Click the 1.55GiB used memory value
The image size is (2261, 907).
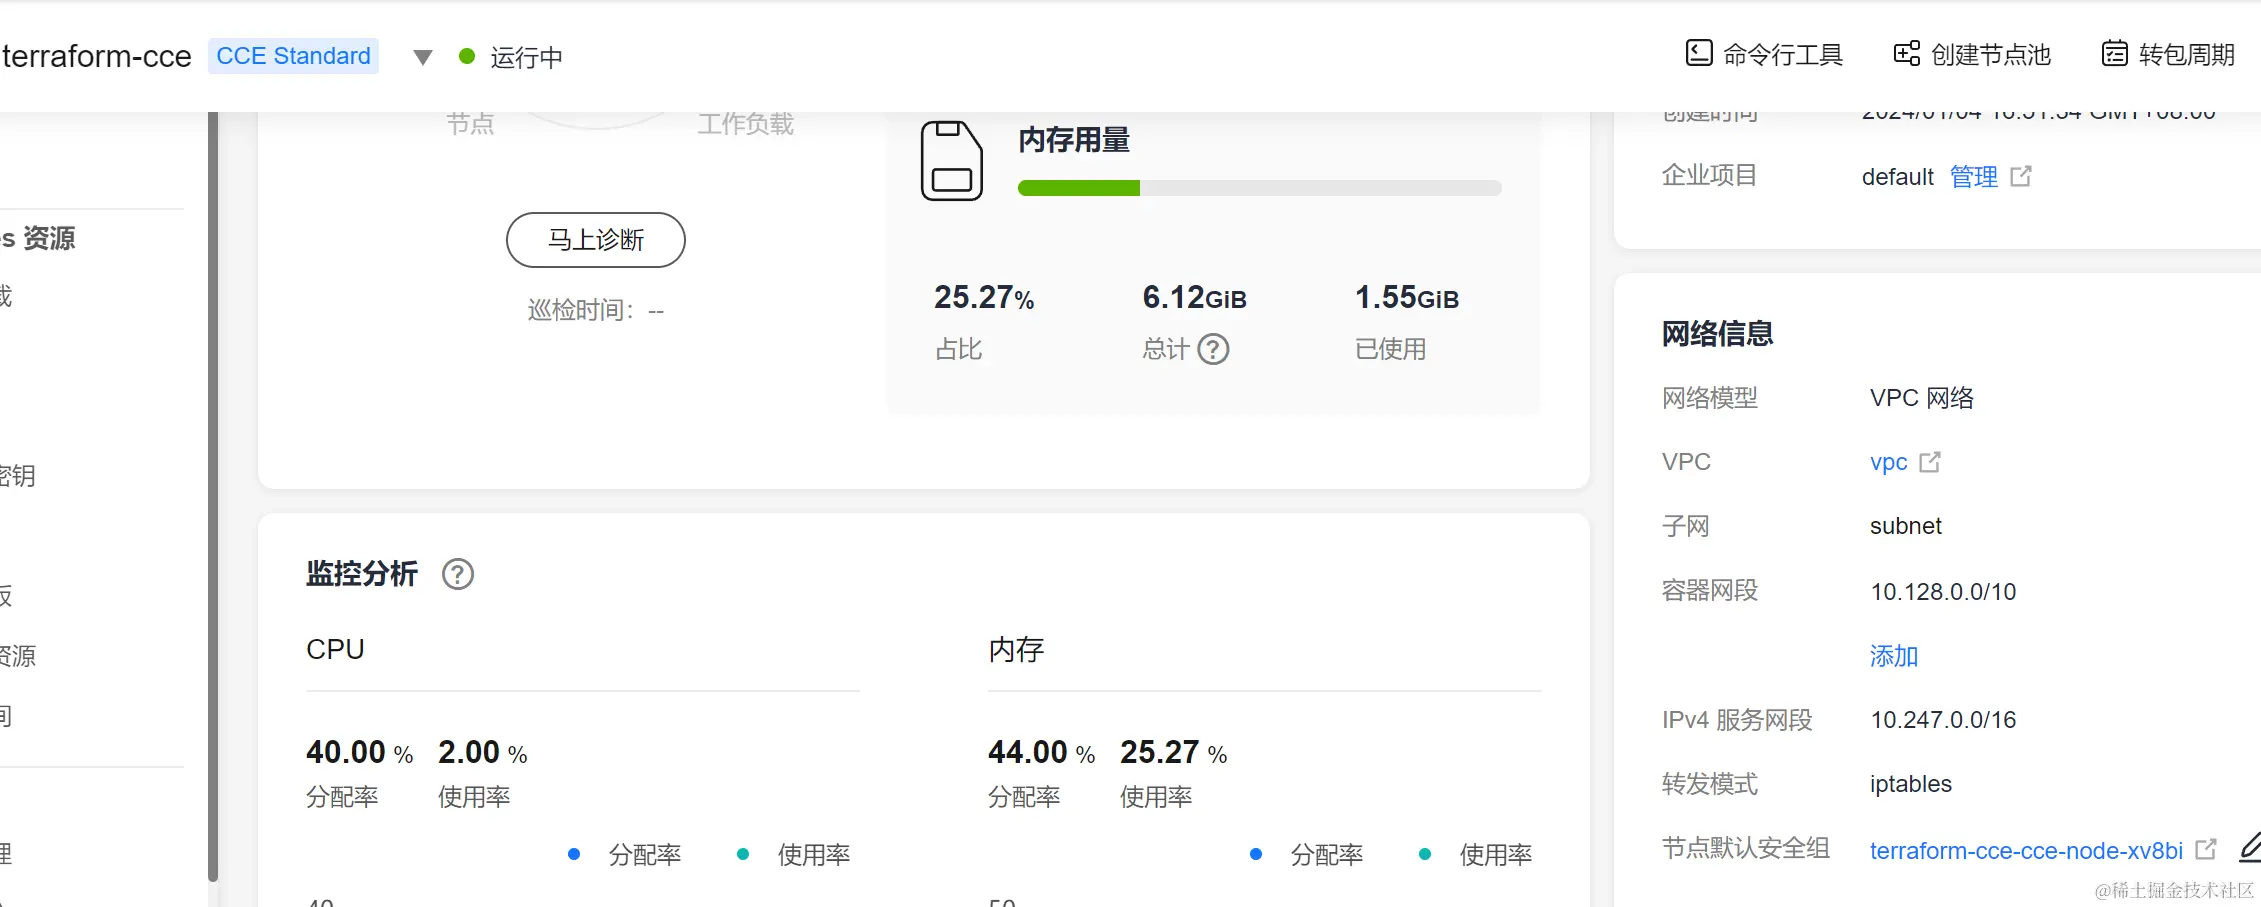point(1407,298)
